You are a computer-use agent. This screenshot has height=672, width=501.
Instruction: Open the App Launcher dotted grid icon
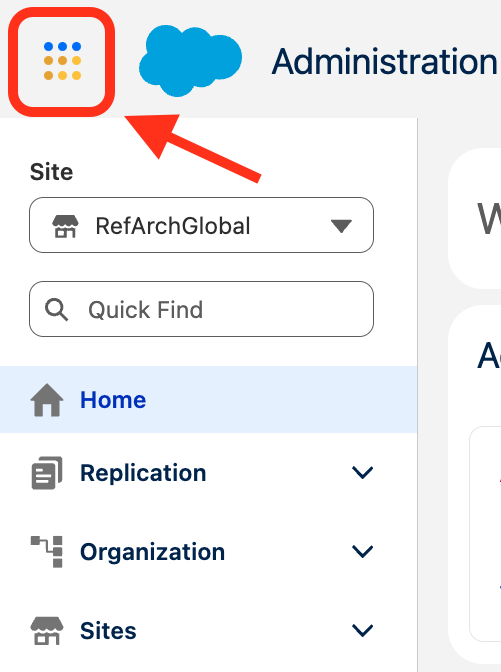pyautogui.click(x=62, y=61)
